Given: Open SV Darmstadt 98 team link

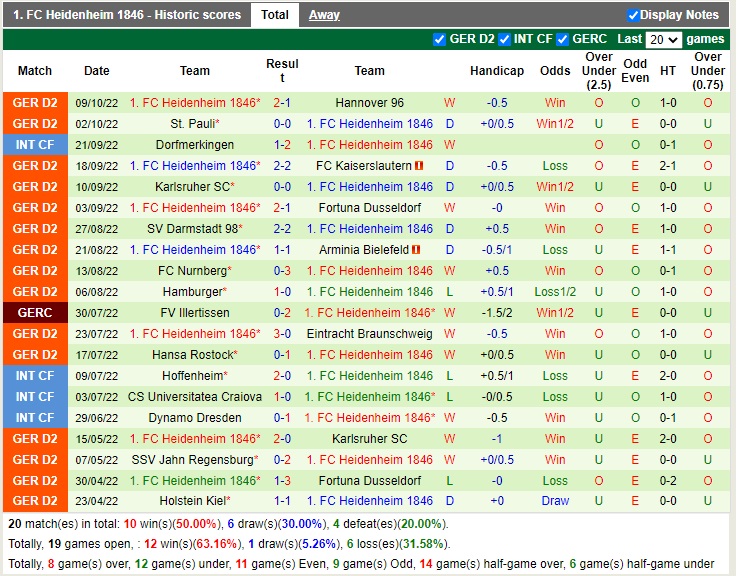Looking at the screenshot, I should coord(195,229).
